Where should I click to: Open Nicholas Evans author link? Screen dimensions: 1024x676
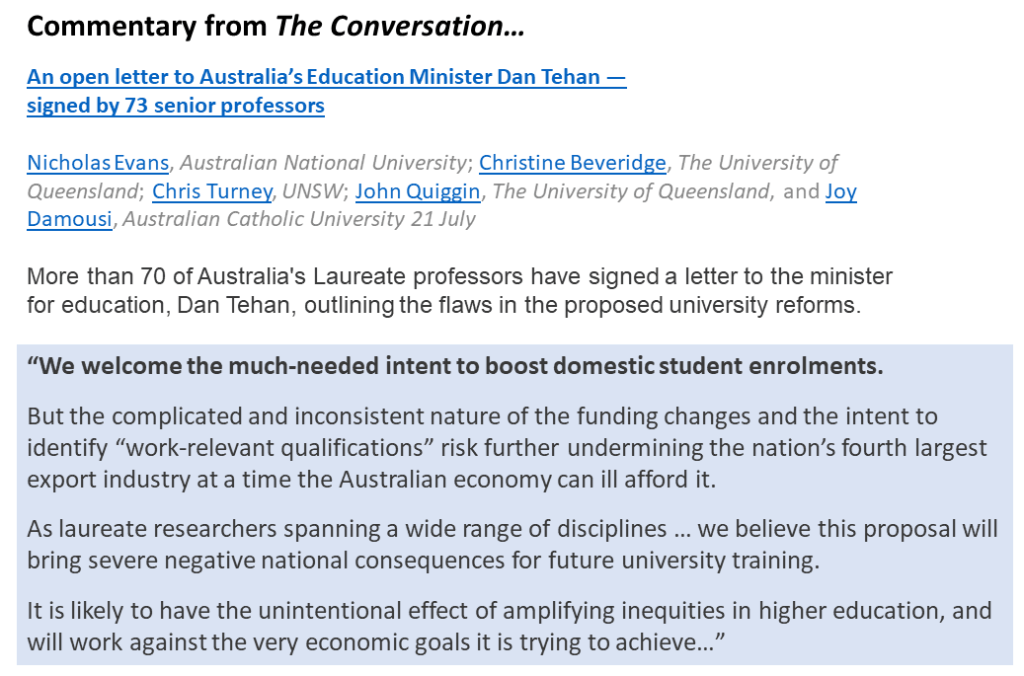98,162
